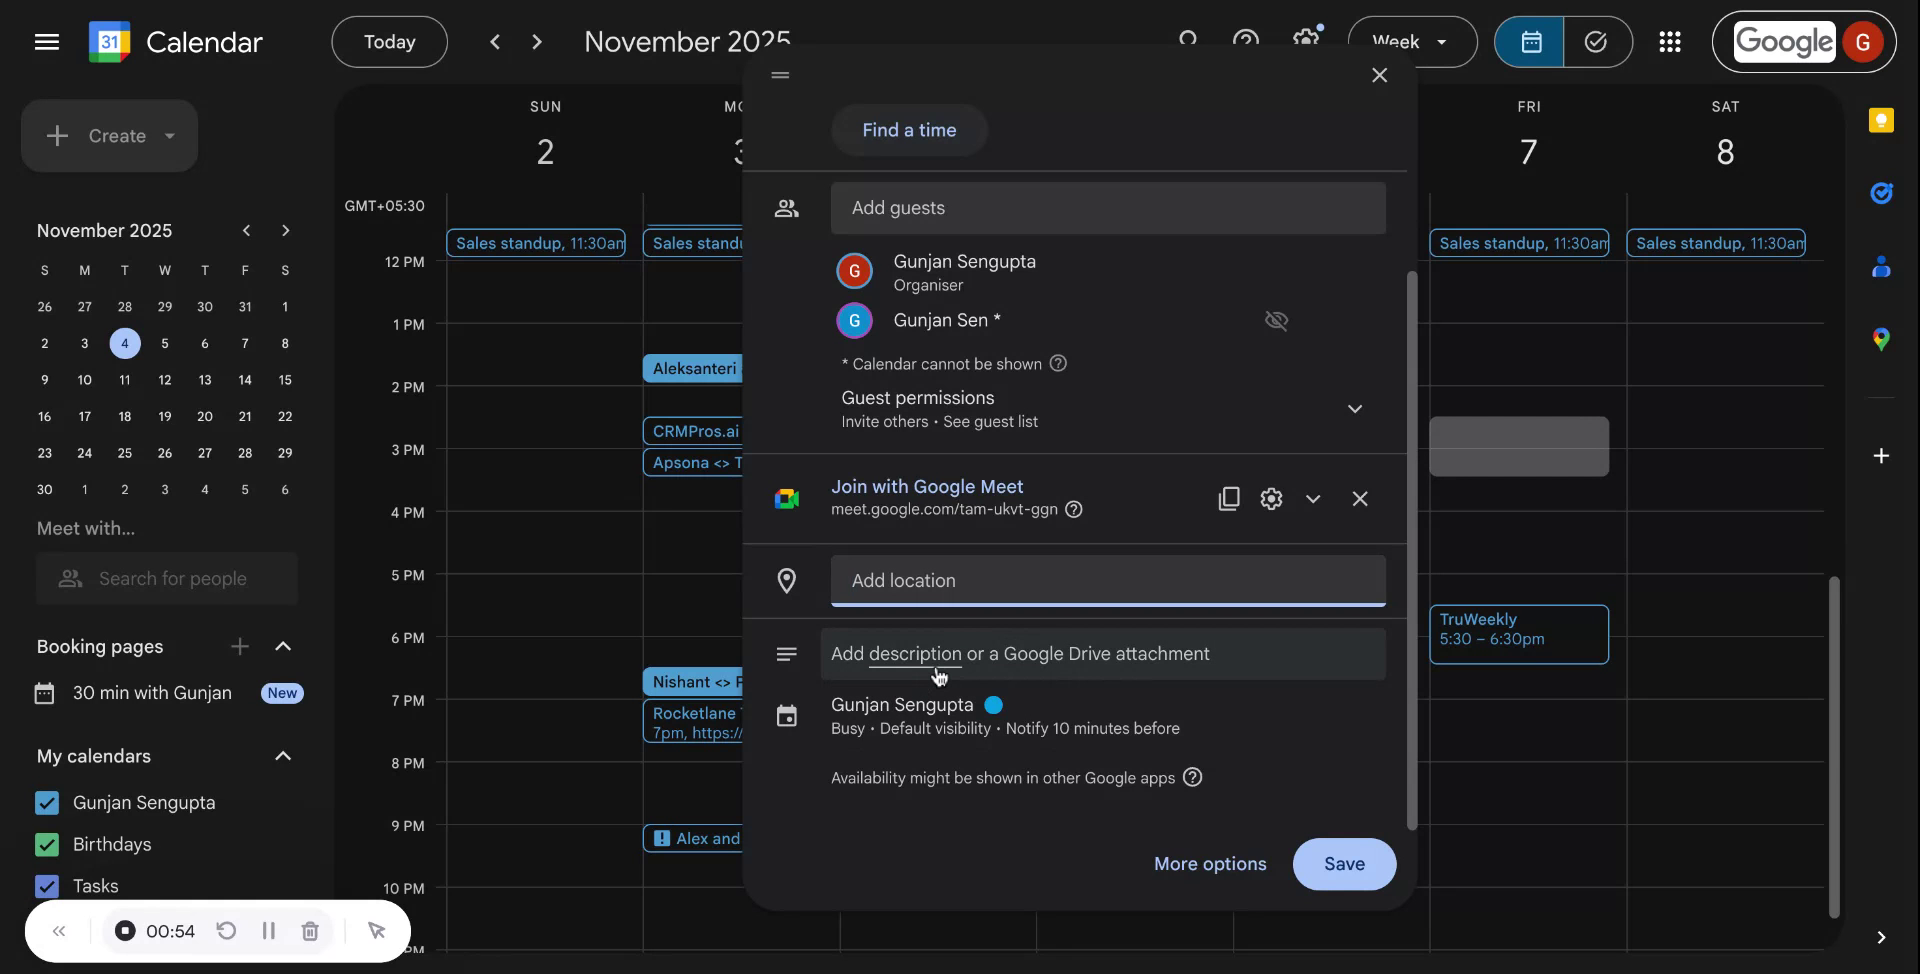Open Google Maps side panel
The width and height of the screenshot is (1920, 974).
click(x=1881, y=339)
